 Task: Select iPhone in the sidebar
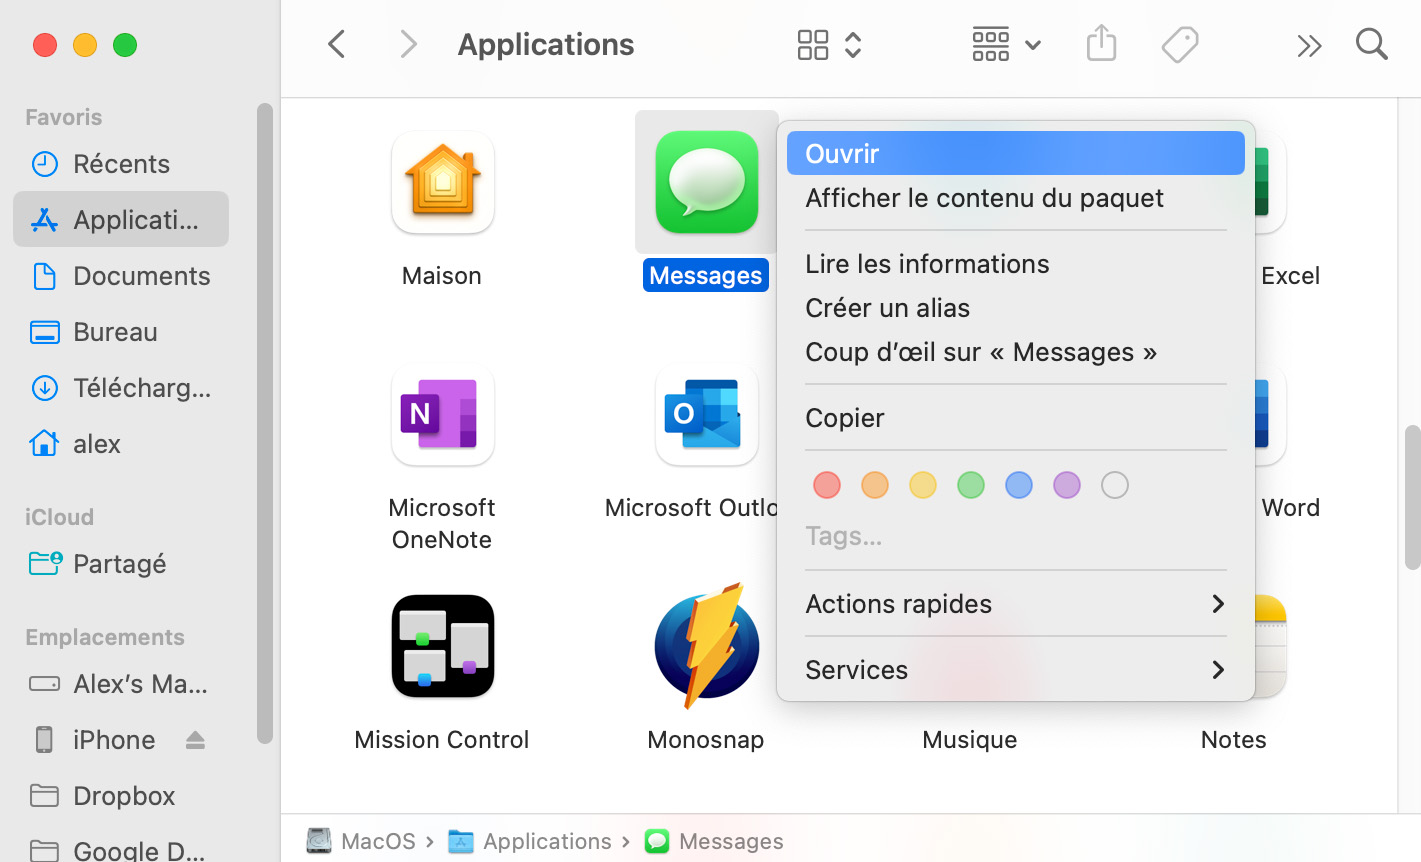point(114,740)
